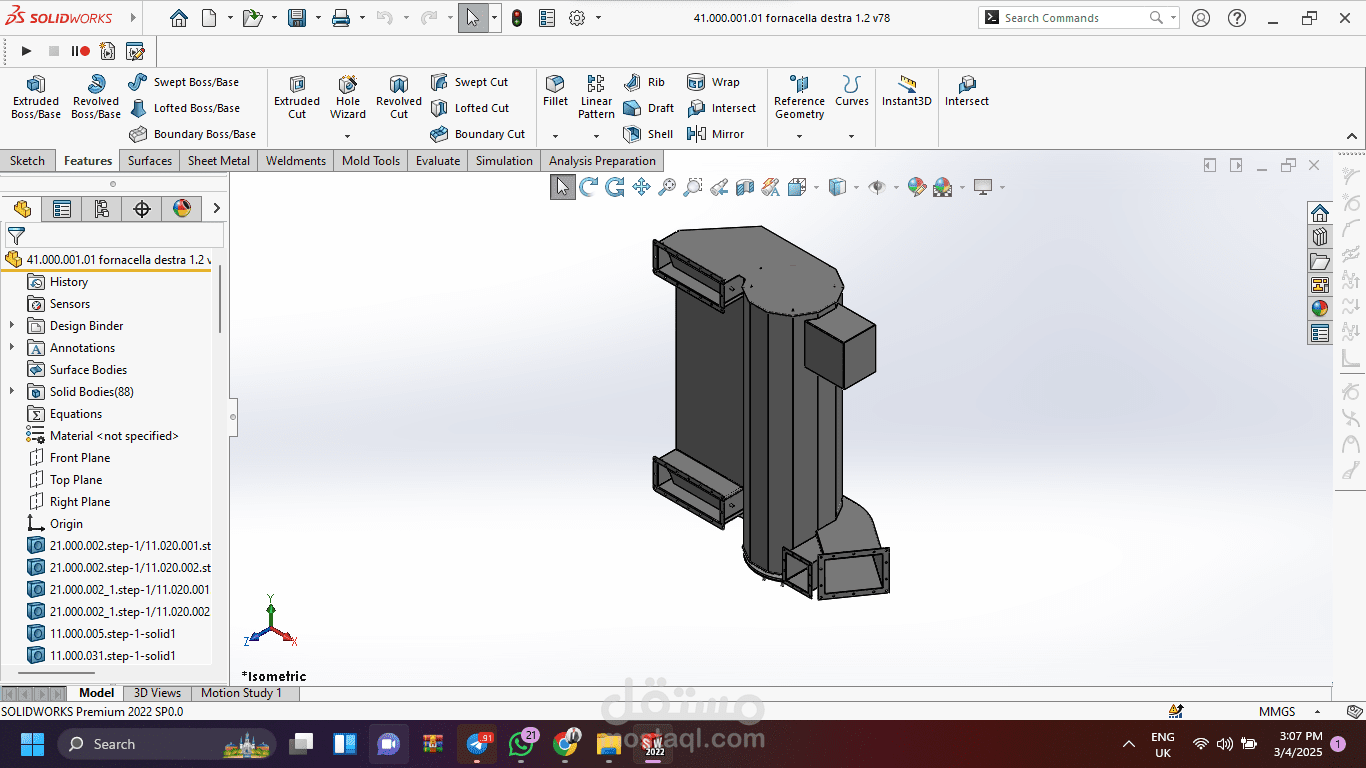Open the Curves tool
Screen dimensions: 1366x768
(852, 91)
